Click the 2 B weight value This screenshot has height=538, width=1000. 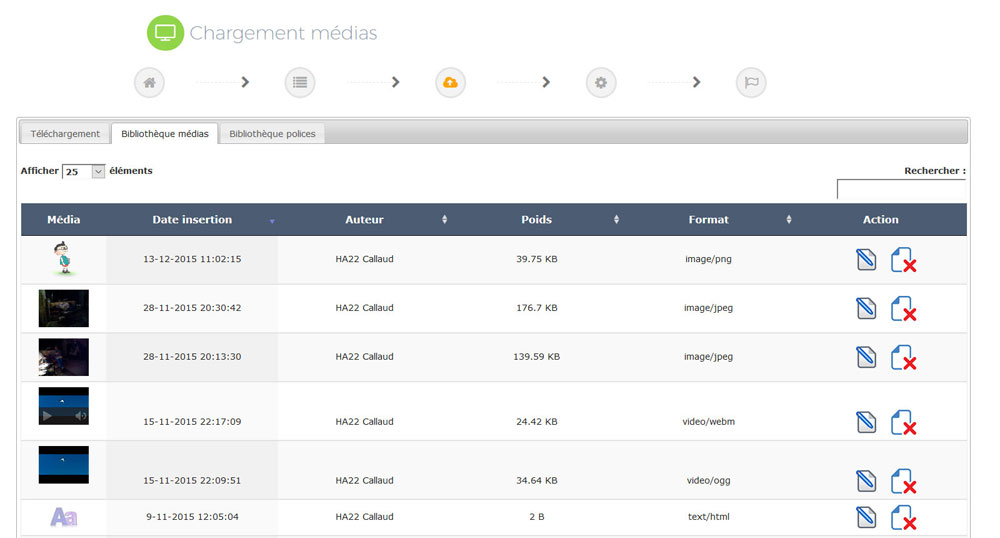[x=536, y=516]
